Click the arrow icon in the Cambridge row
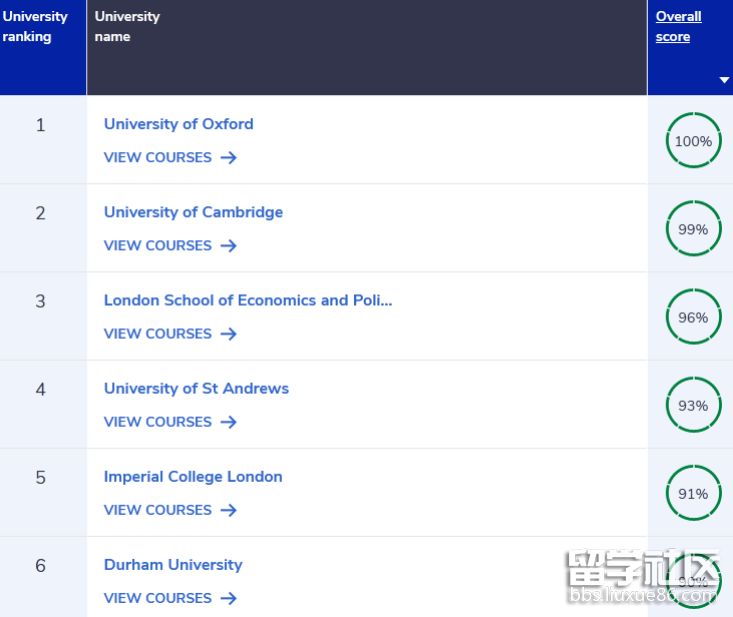 pyautogui.click(x=228, y=246)
